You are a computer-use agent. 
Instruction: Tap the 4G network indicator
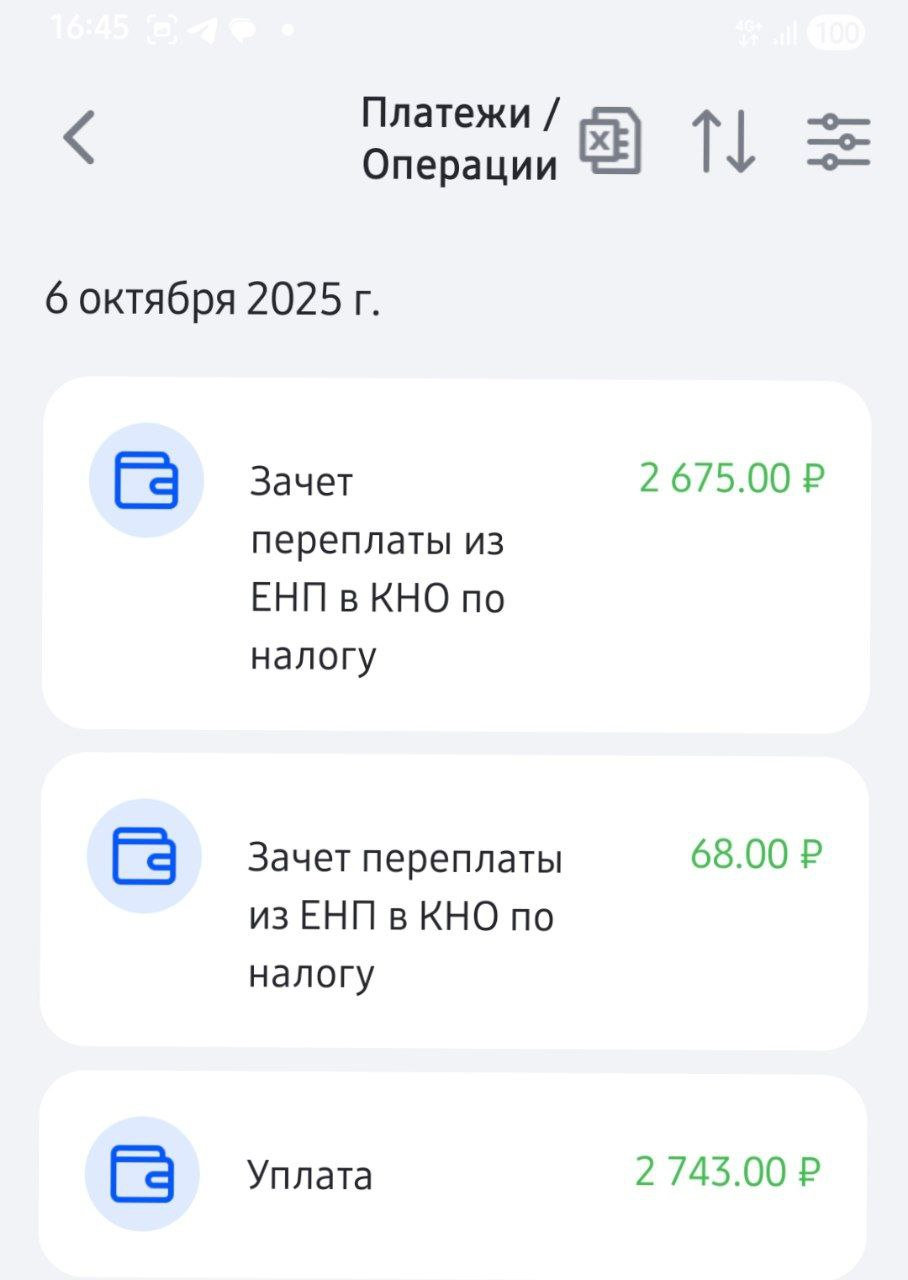coord(747,33)
